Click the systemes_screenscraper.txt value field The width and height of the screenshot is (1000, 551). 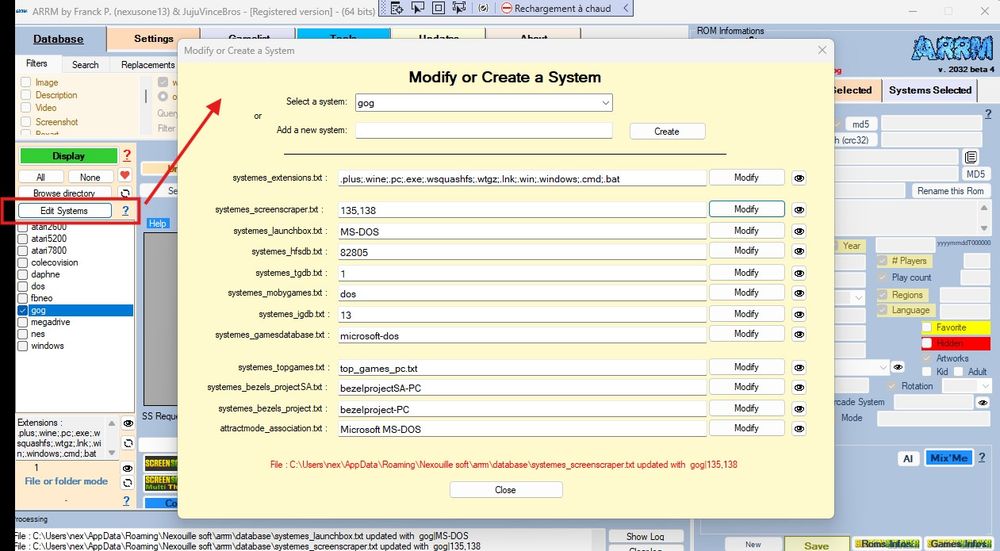point(522,210)
